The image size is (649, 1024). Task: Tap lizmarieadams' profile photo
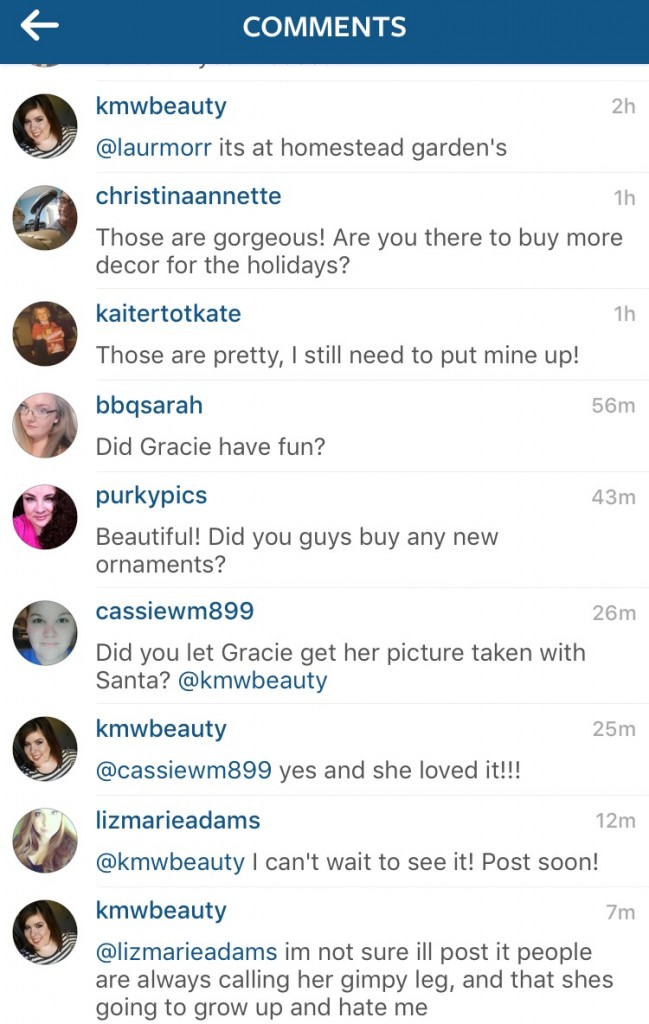coord(45,841)
